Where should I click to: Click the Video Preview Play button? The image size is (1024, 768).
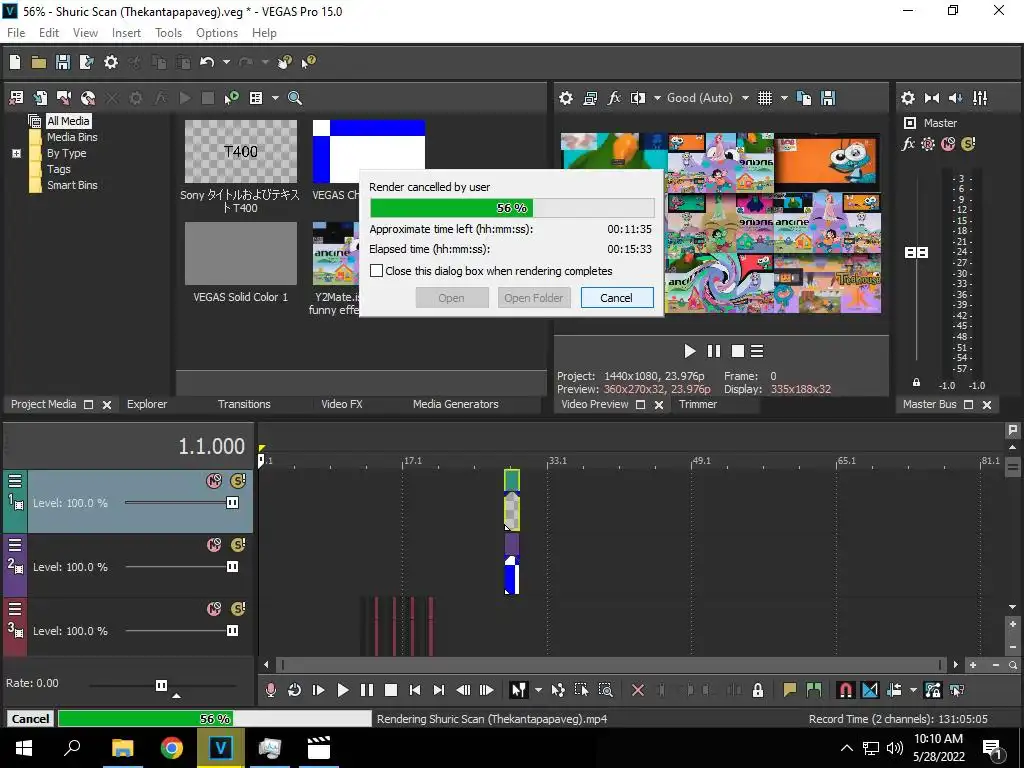(x=690, y=351)
